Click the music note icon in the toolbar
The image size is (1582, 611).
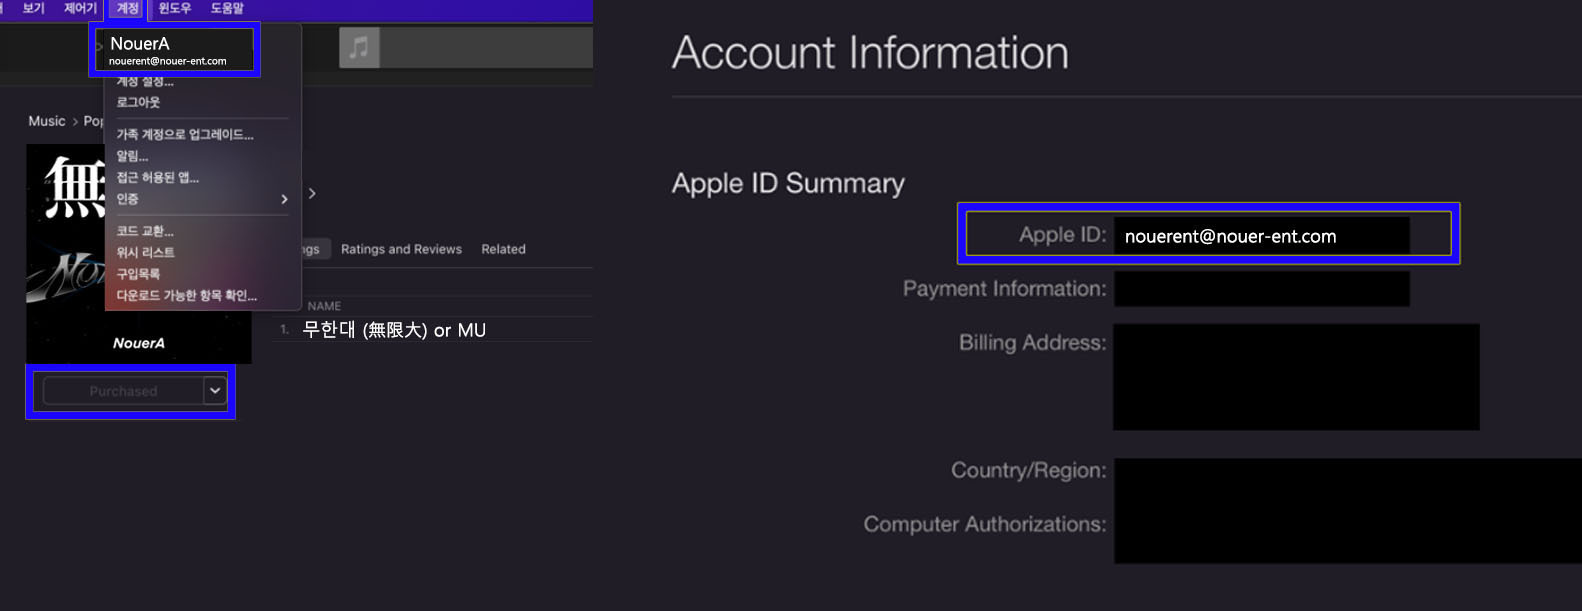(359, 47)
